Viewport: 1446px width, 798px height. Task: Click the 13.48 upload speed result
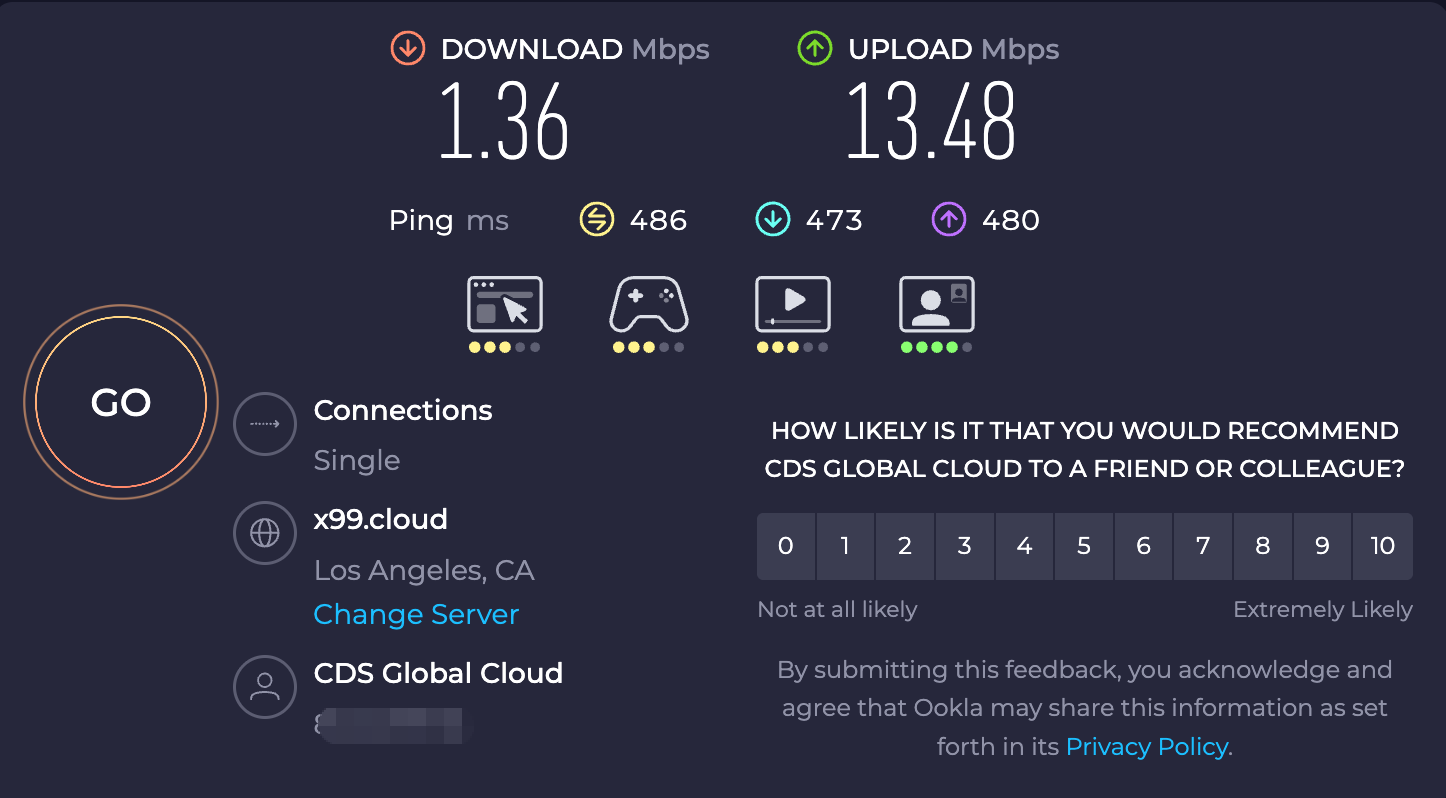931,122
